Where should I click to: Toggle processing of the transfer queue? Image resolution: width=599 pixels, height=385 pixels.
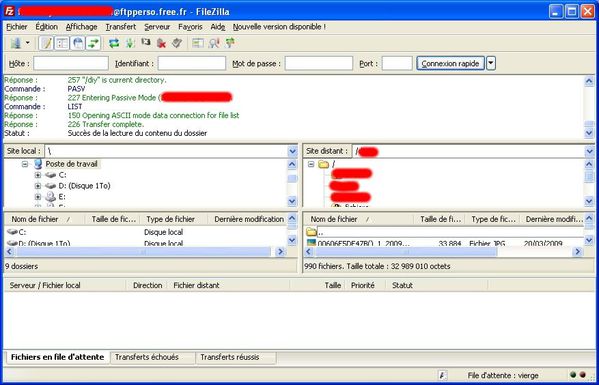(130, 43)
